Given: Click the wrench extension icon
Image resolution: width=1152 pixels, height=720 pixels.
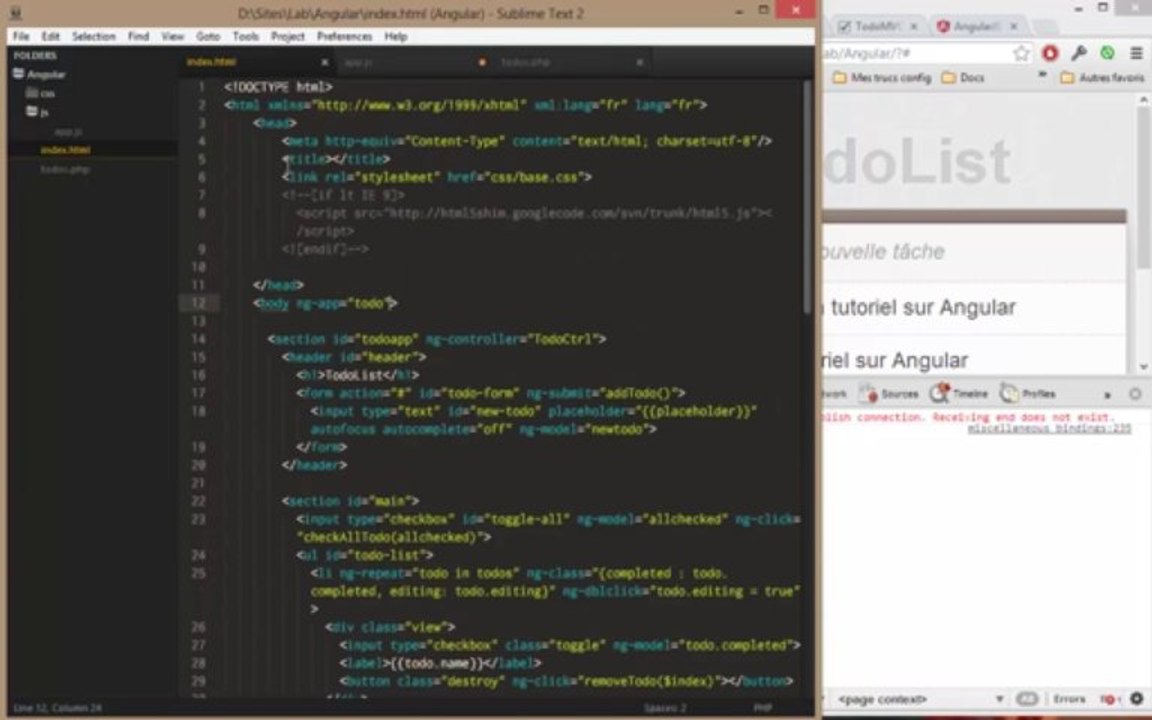Looking at the screenshot, I should click(1079, 53).
